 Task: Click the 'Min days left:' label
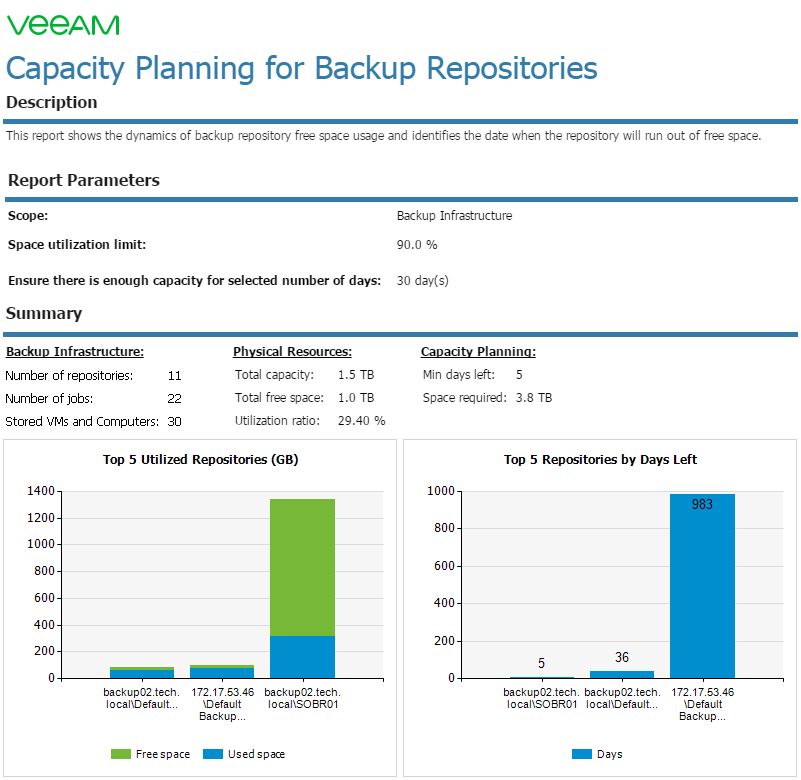459,374
